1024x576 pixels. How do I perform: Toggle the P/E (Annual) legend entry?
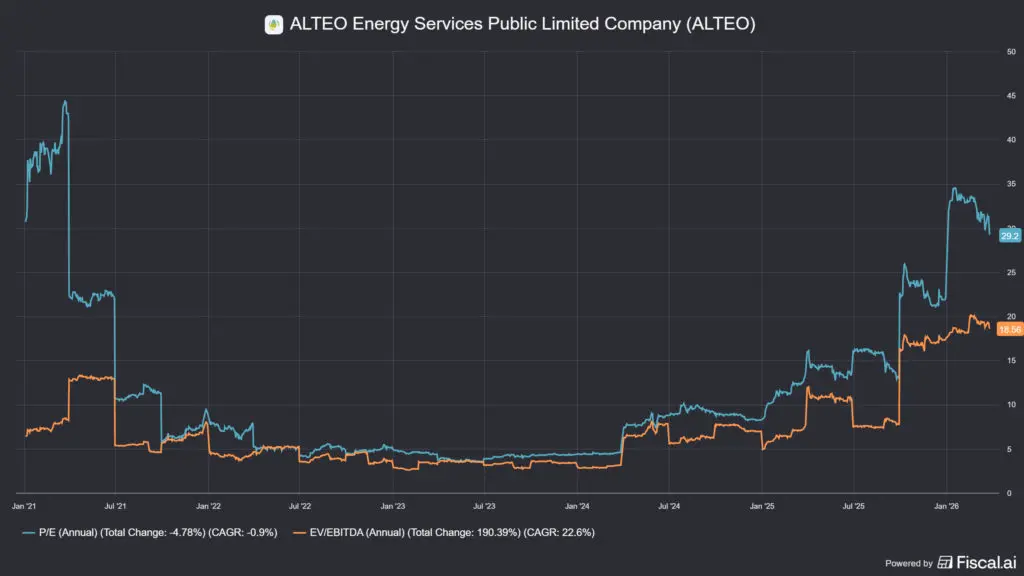tap(150, 532)
